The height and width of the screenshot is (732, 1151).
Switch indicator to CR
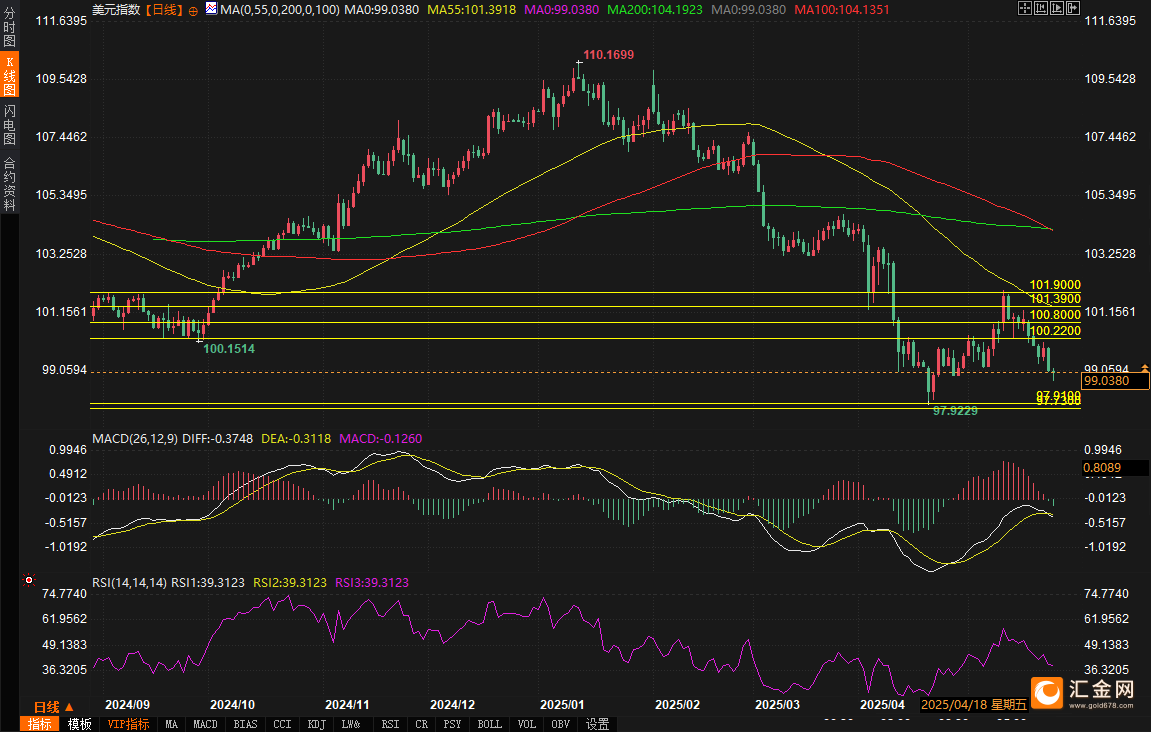[x=421, y=725]
